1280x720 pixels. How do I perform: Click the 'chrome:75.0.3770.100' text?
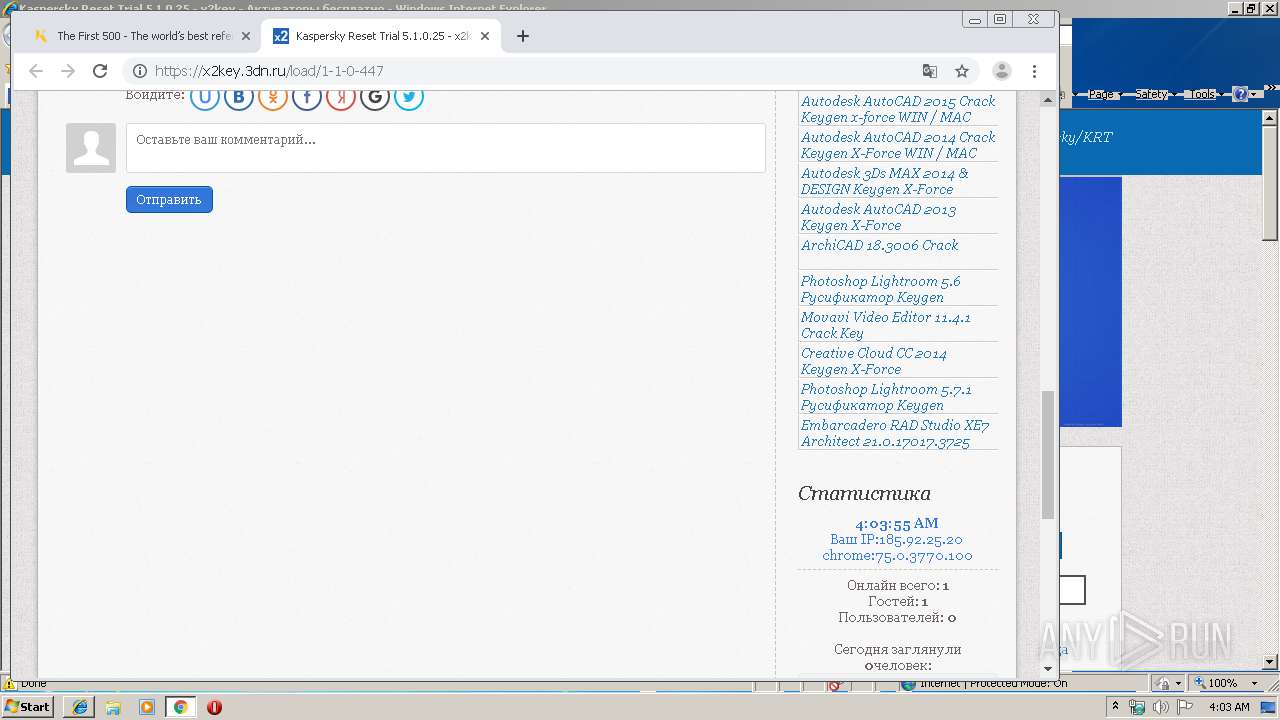pos(897,555)
